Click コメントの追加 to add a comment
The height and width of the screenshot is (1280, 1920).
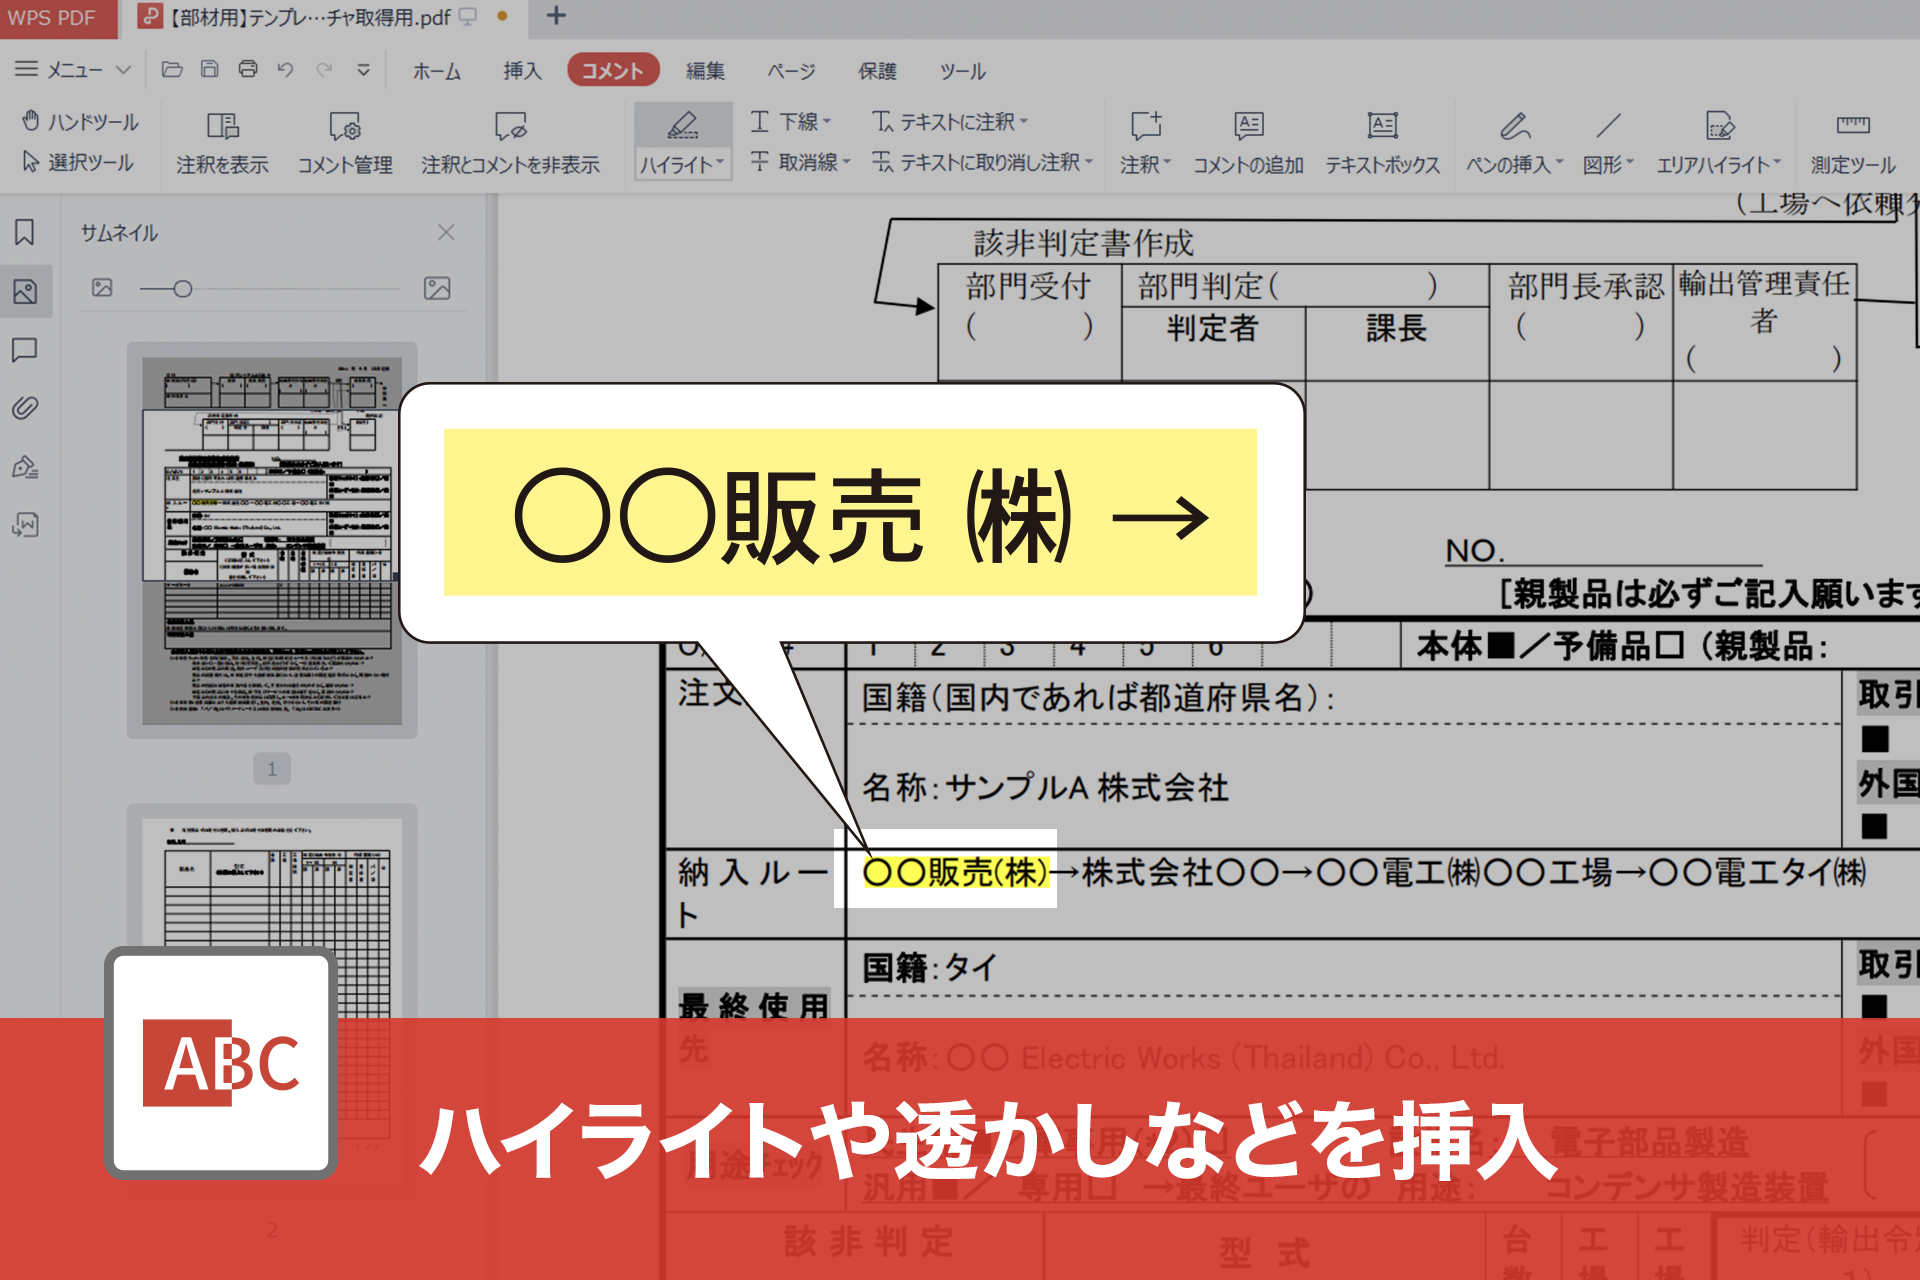pyautogui.click(x=1248, y=140)
